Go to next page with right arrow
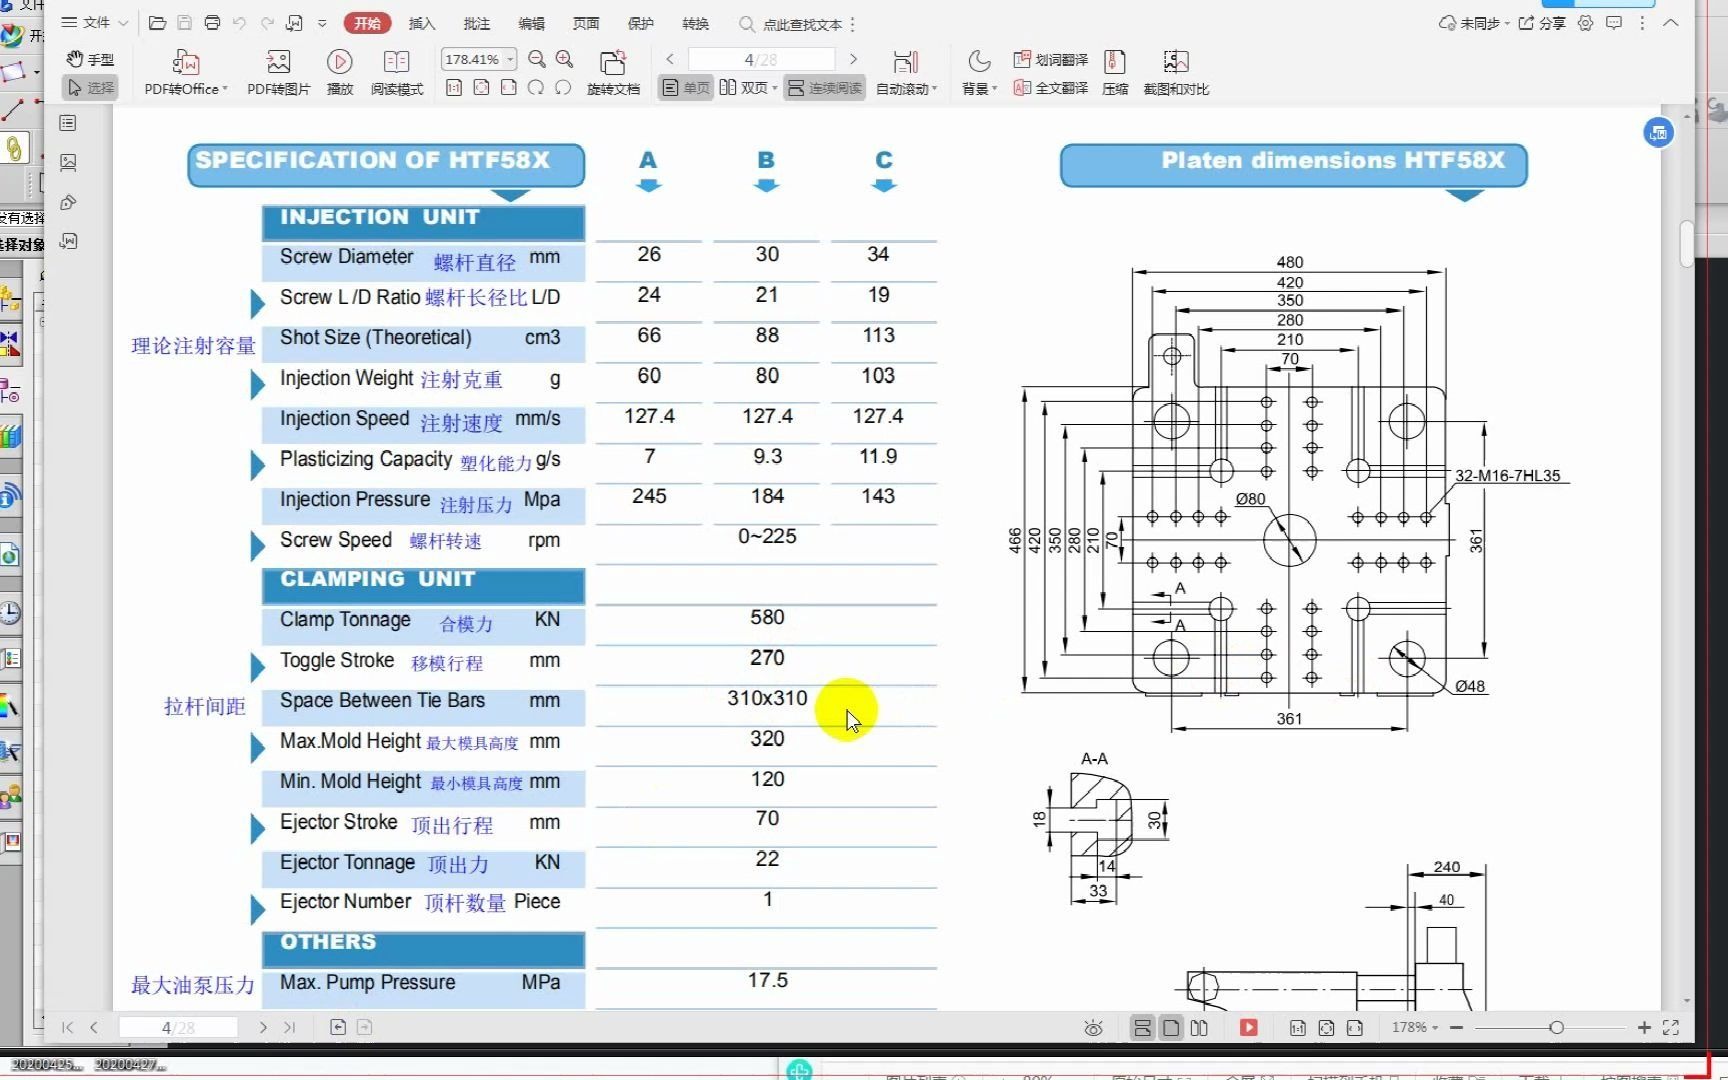This screenshot has height=1080, width=1728. coord(852,59)
